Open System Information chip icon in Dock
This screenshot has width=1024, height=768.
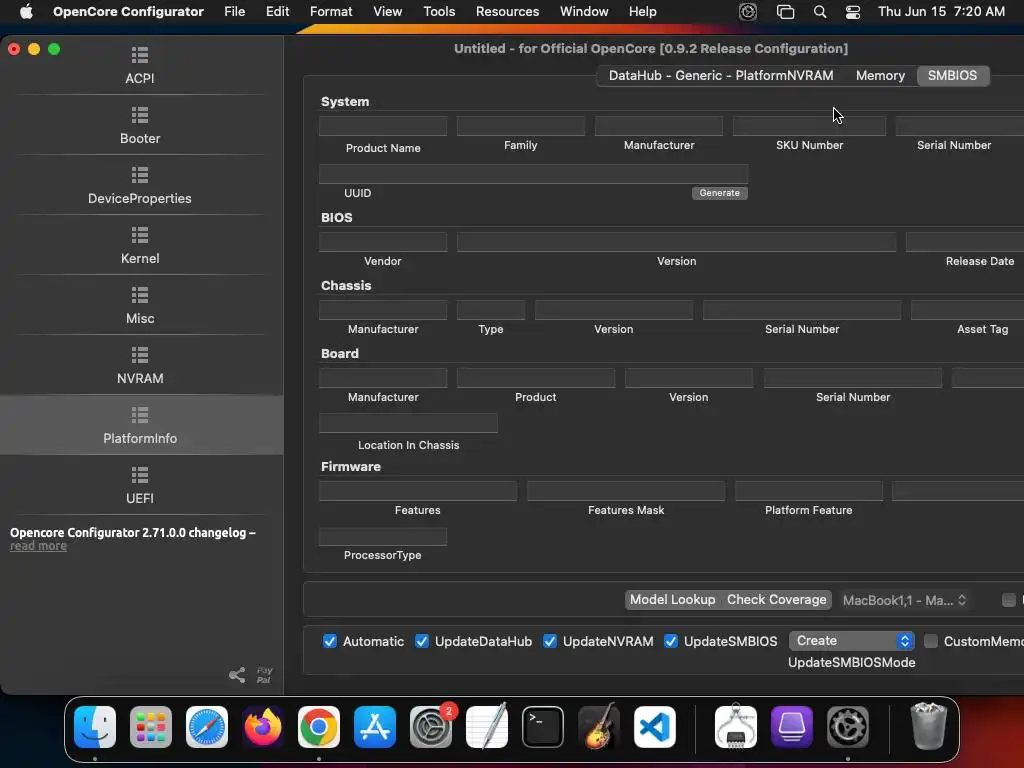coord(736,726)
